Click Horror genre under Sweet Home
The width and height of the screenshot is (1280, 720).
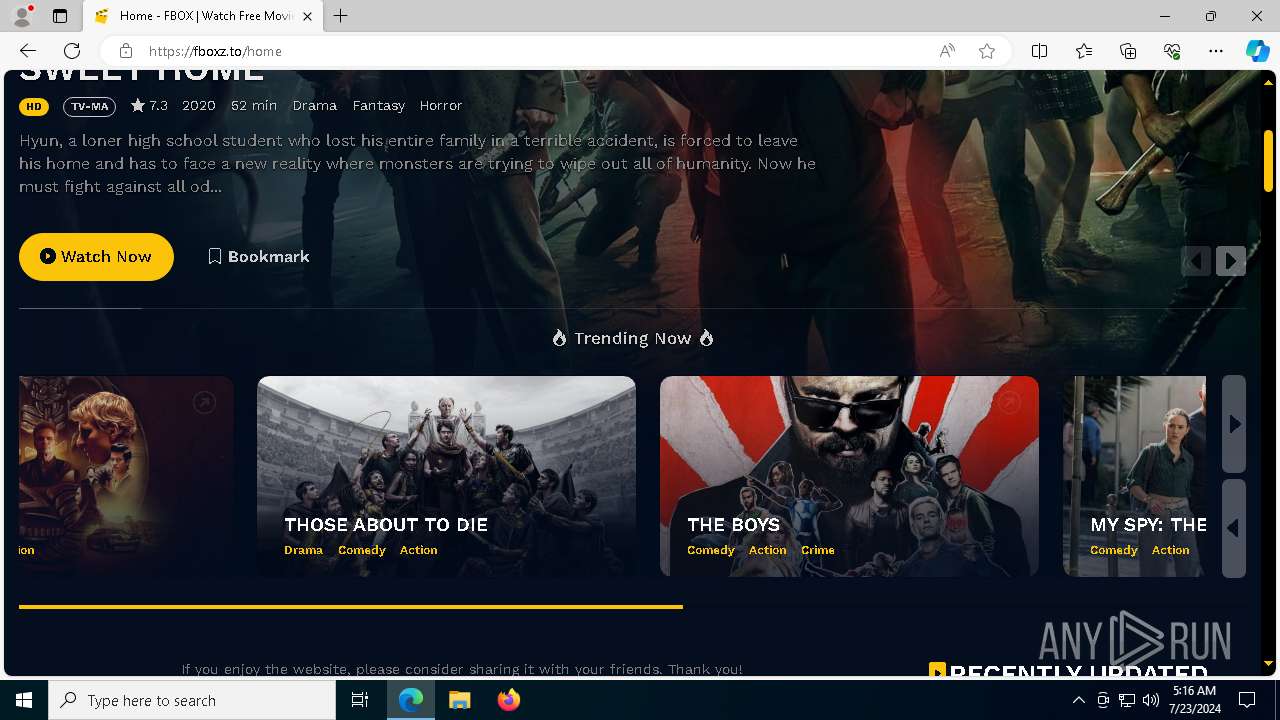click(x=441, y=106)
